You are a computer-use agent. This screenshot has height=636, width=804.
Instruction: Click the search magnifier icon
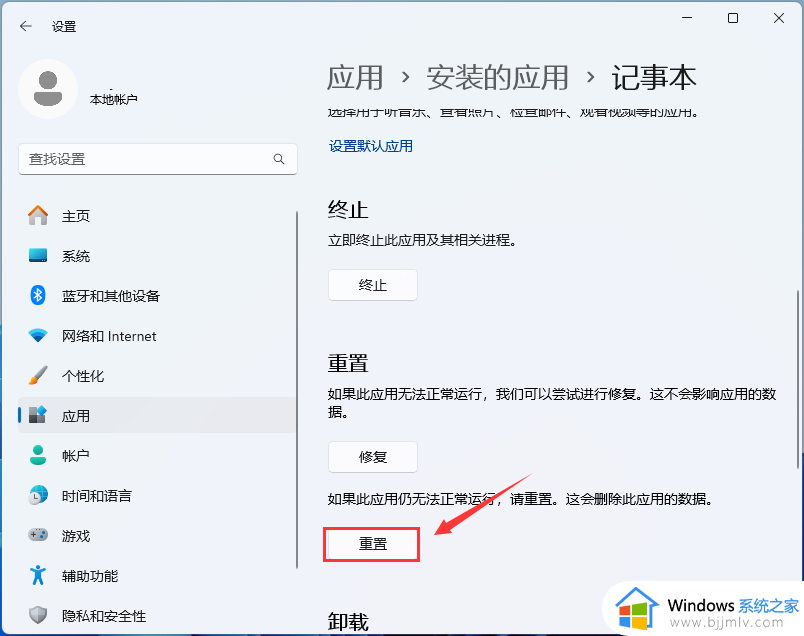tap(279, 159)
